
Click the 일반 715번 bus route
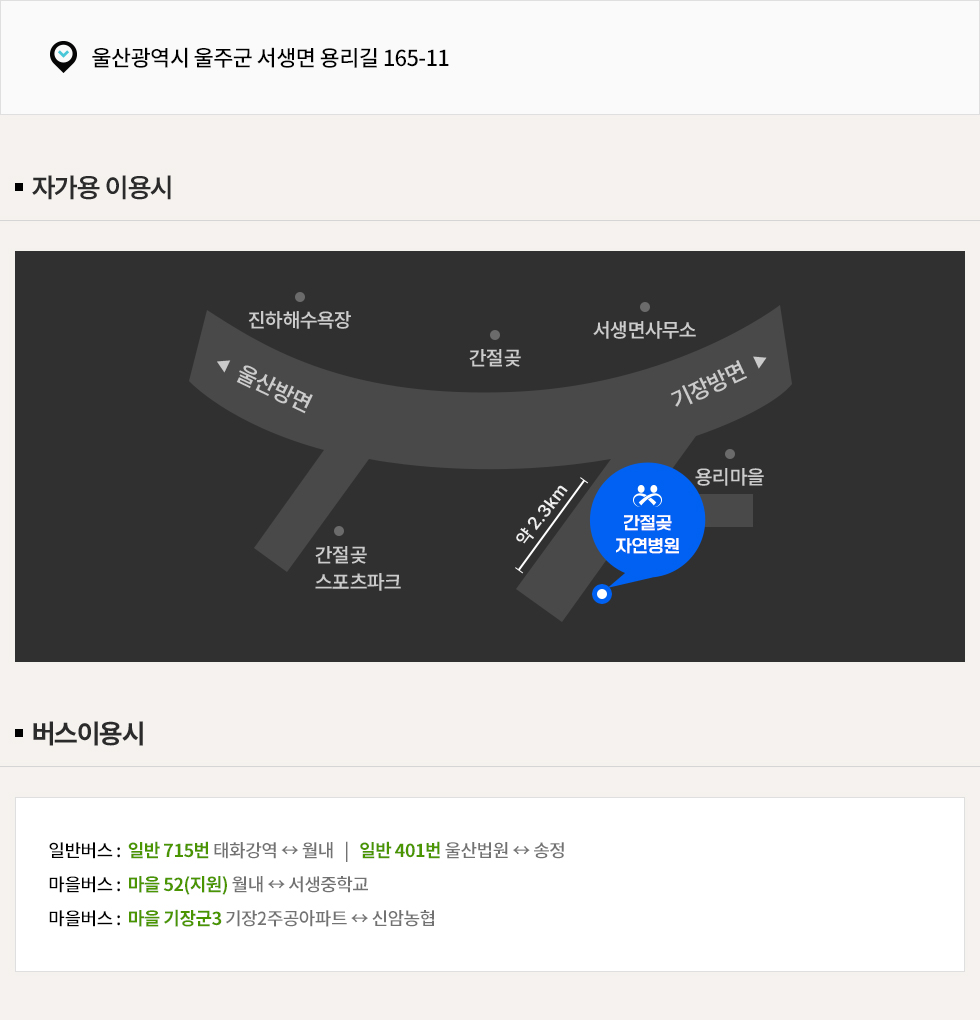coord(168,850)
